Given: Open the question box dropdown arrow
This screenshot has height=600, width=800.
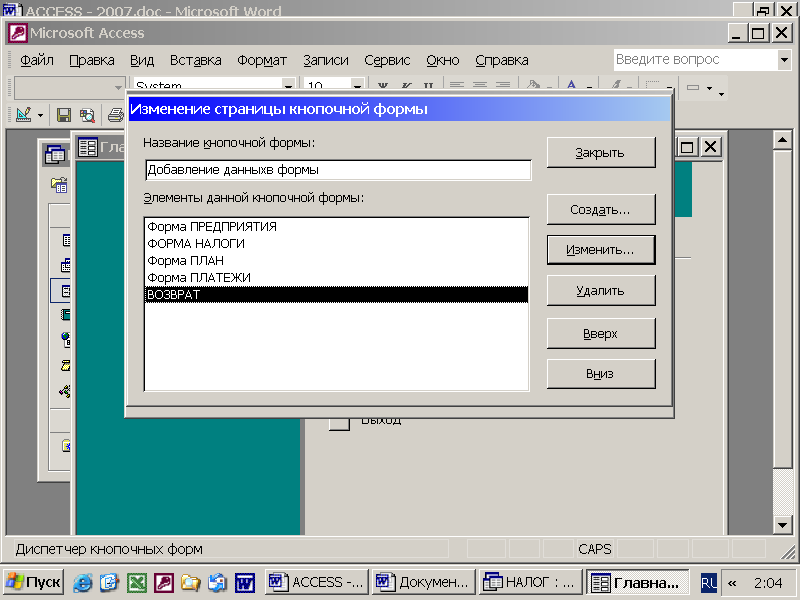Looking at the screenshot, I should [785, 60].
